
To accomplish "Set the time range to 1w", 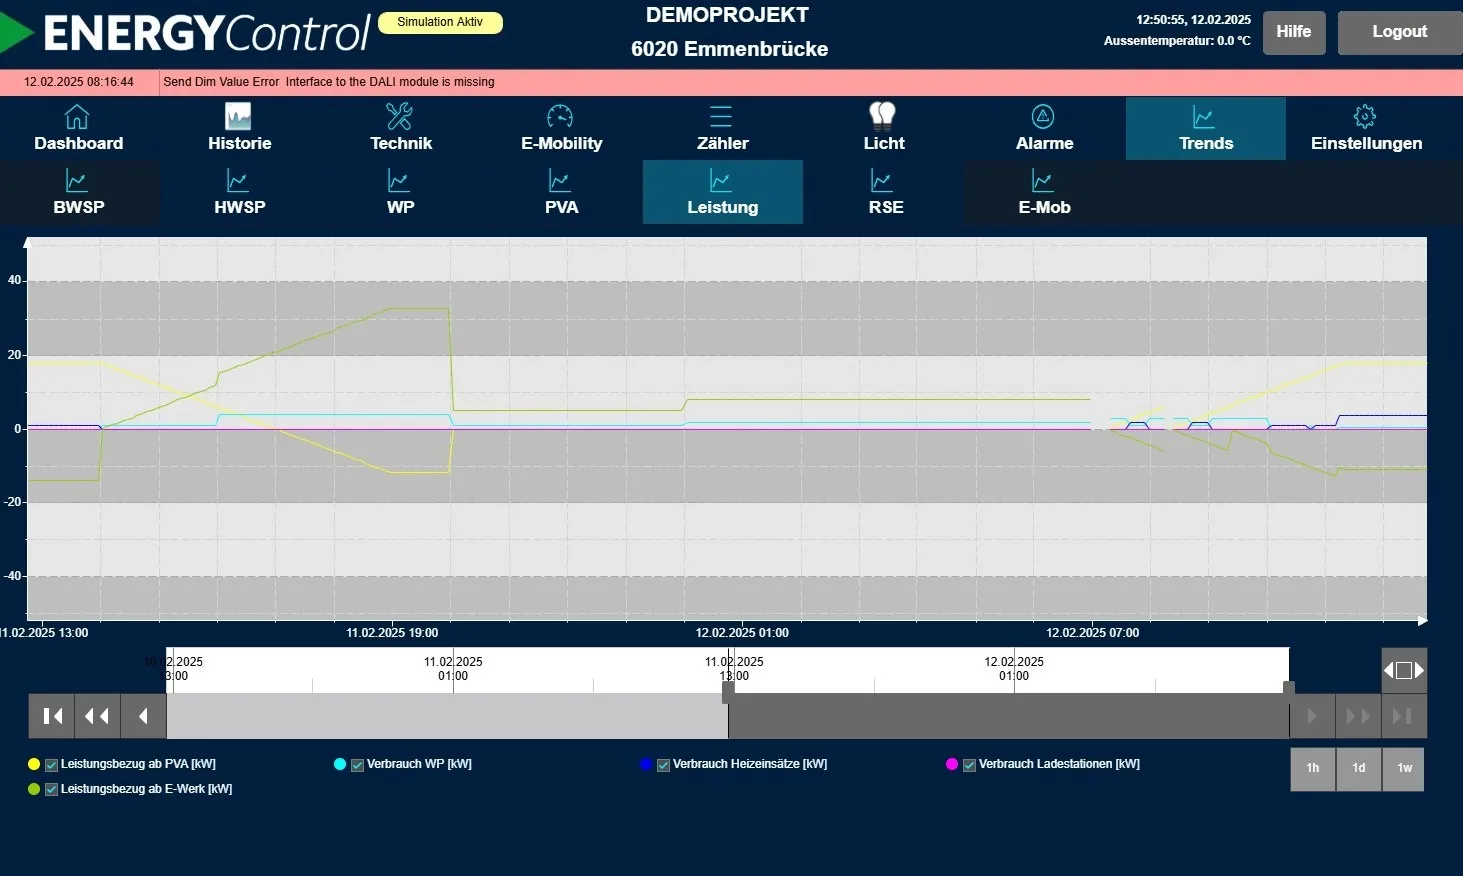I will point(1404,769).
